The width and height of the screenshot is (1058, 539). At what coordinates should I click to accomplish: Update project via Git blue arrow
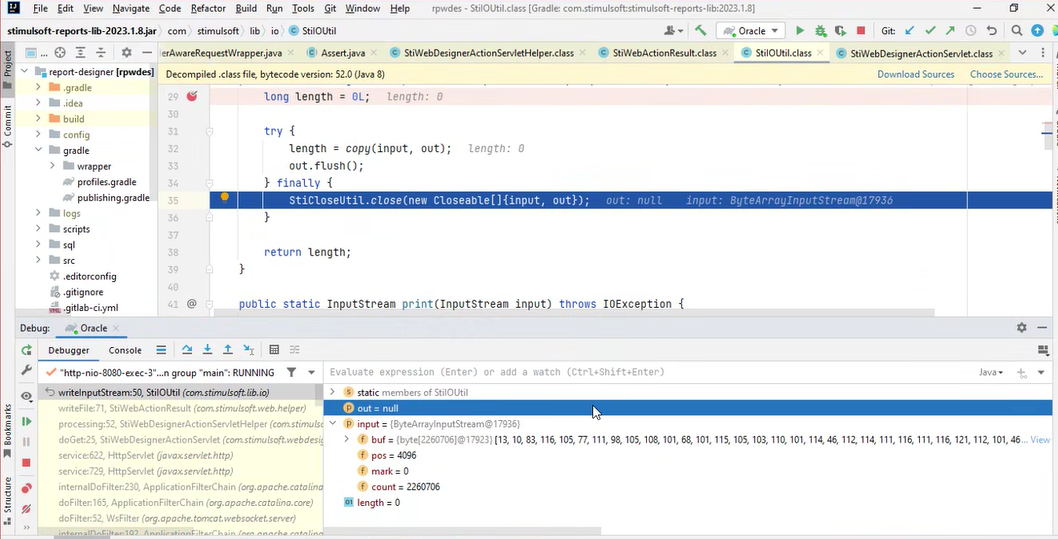pos(910,30)
